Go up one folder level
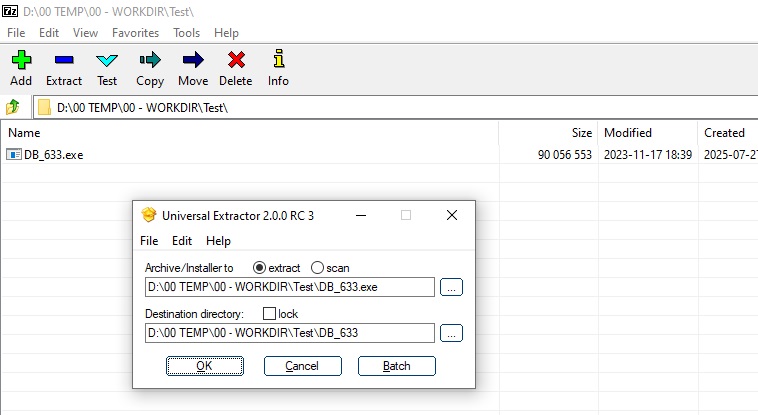The width and height of the screenshot is (758, 415). [x=13, y=107]
